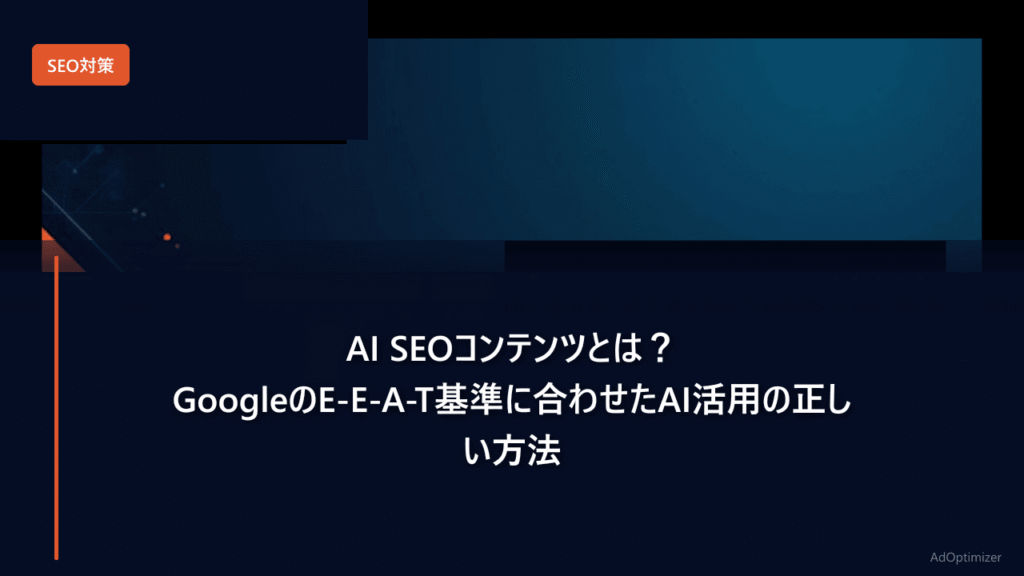Click the dark rectangle under banner right
Viewport: 1024px width, 576px height.
[x=725, y=256]
